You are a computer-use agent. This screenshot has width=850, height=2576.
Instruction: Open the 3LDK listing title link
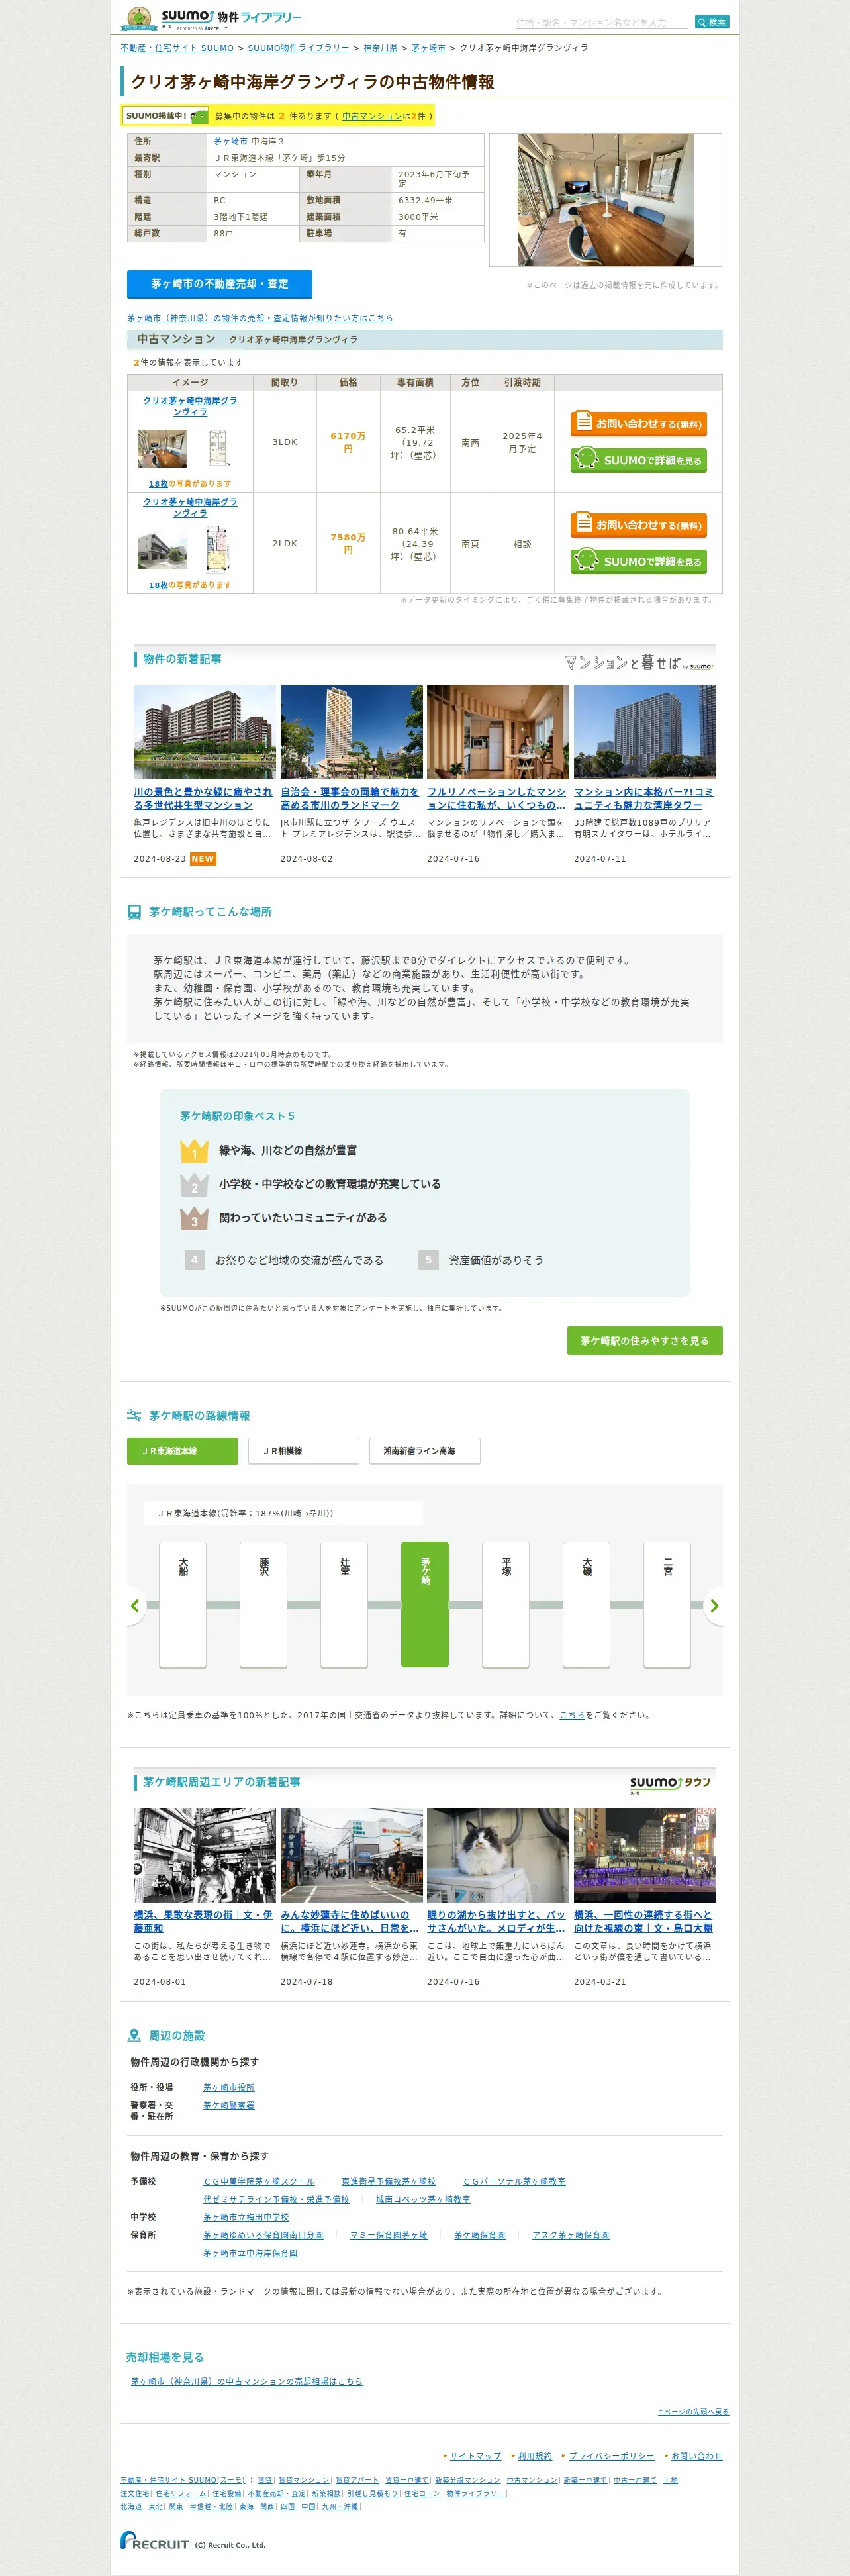click(190, 406)
